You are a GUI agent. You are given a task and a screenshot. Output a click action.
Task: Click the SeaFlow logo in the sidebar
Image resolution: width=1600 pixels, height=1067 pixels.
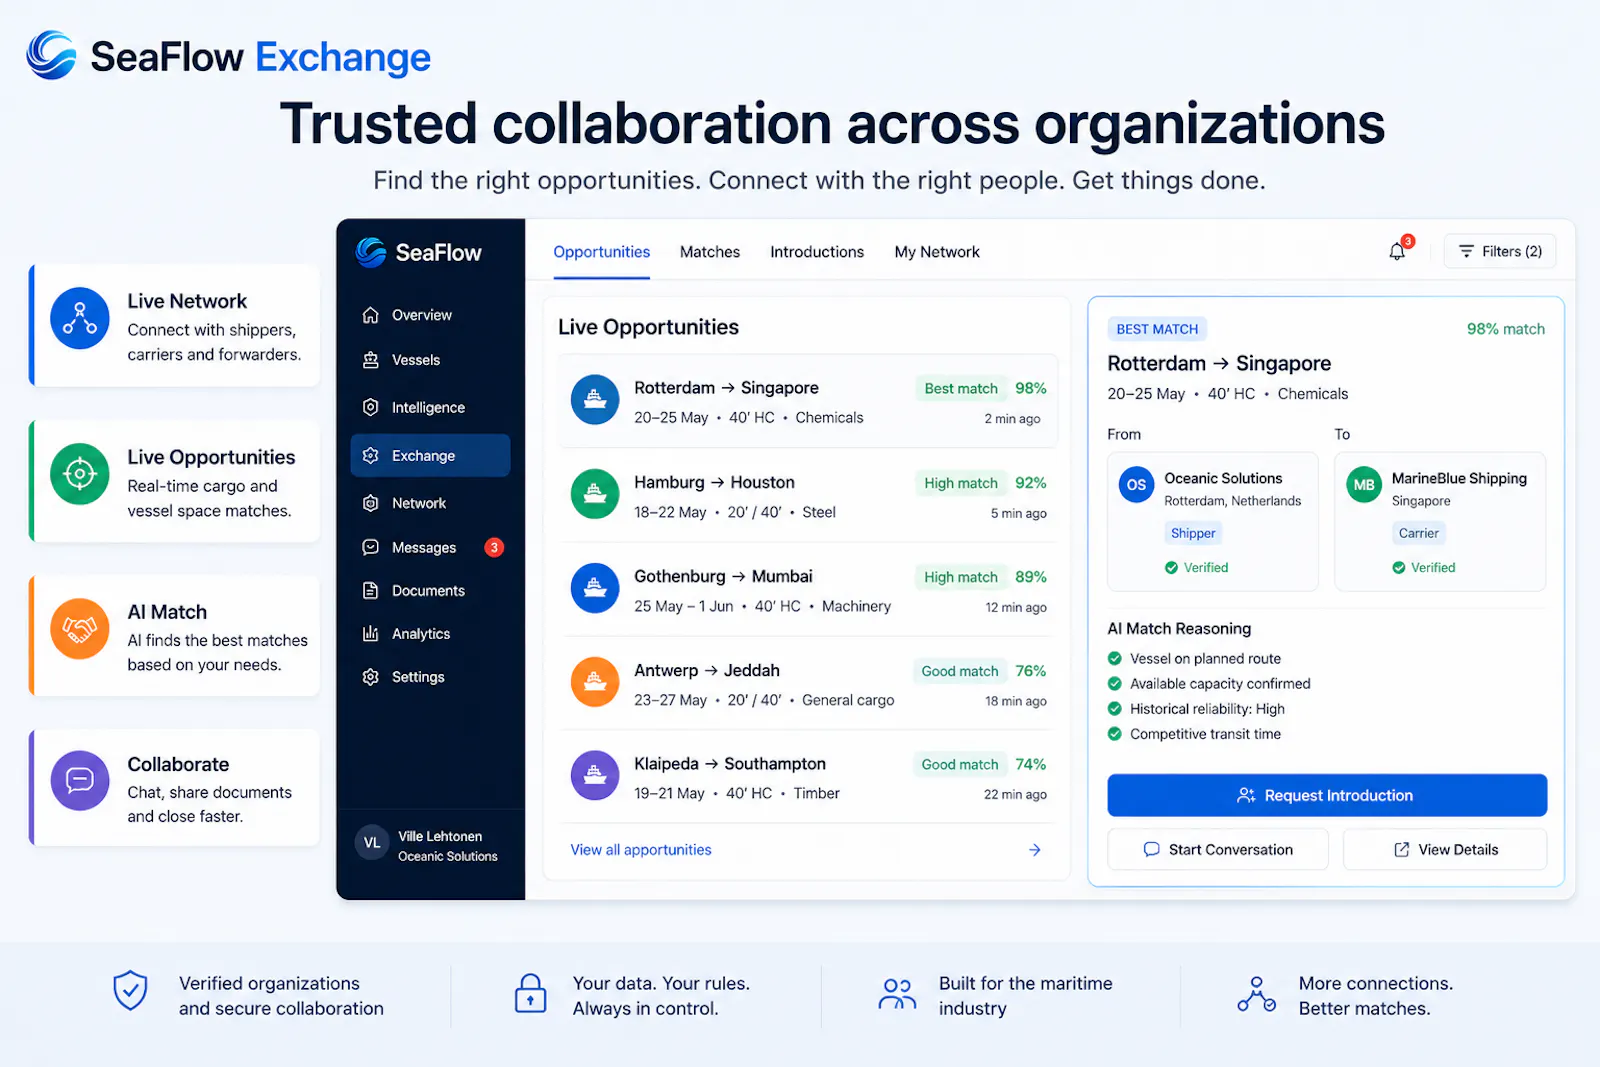418,253
